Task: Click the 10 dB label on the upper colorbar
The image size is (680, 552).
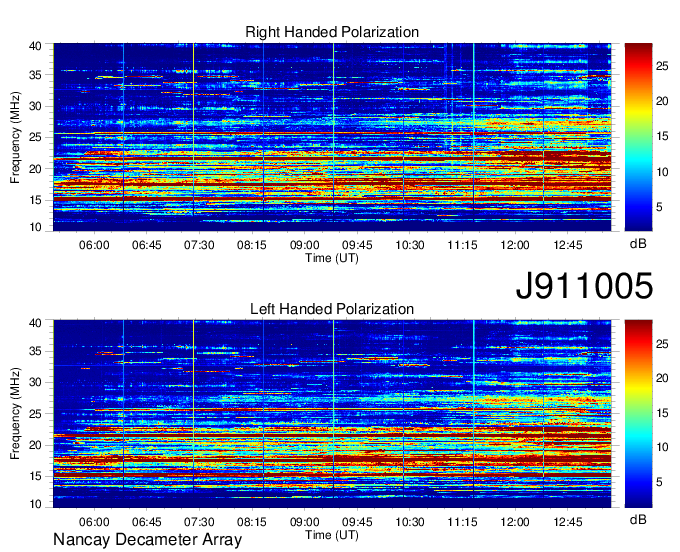Action: click(662, 172)
